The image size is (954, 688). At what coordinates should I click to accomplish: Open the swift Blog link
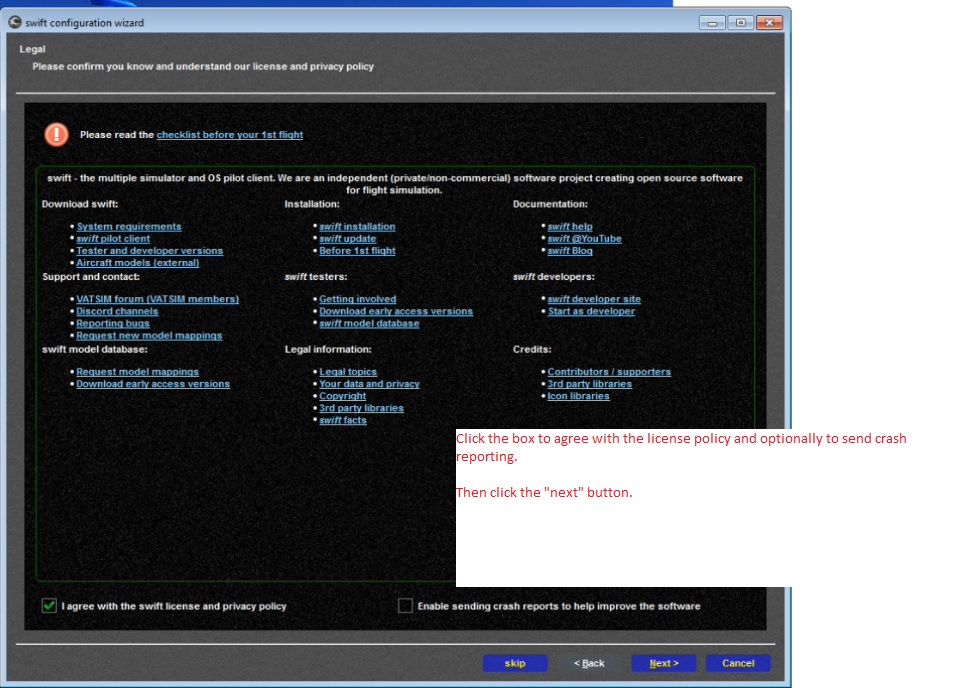[569, 251]
